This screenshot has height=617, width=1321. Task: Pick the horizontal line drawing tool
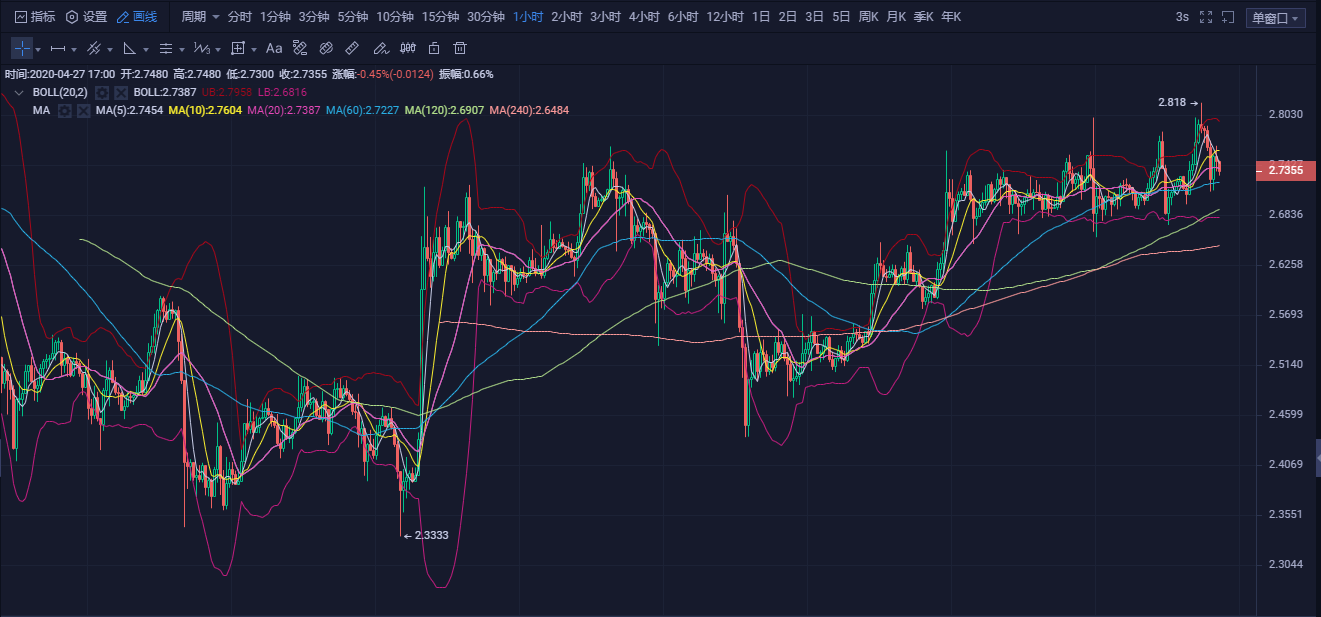[x=58, y=48]
